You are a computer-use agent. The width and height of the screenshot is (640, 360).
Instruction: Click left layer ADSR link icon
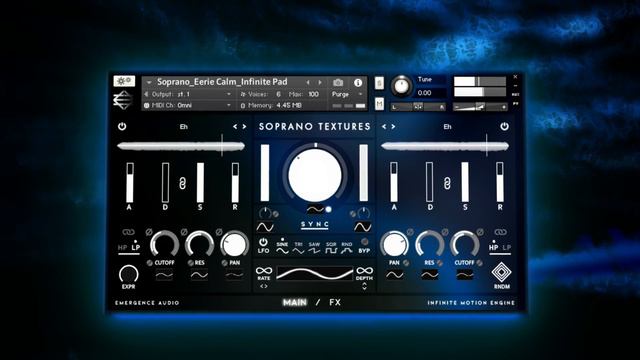[x=182, y=183]
